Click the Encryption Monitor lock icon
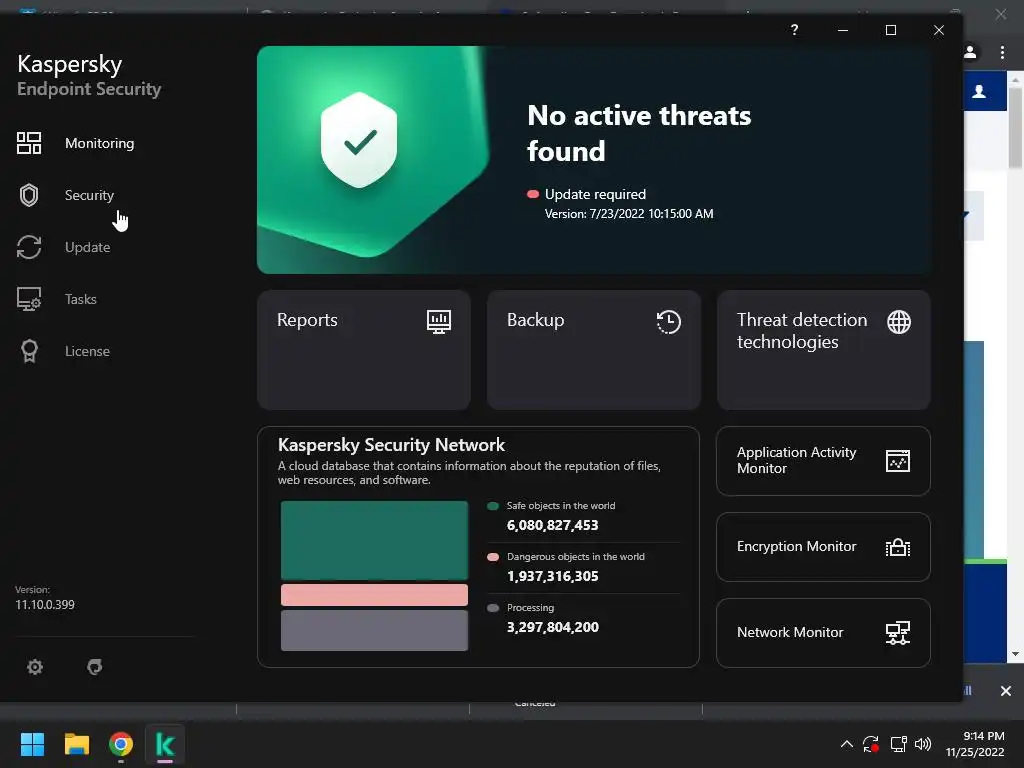 (x=898, y=547)
